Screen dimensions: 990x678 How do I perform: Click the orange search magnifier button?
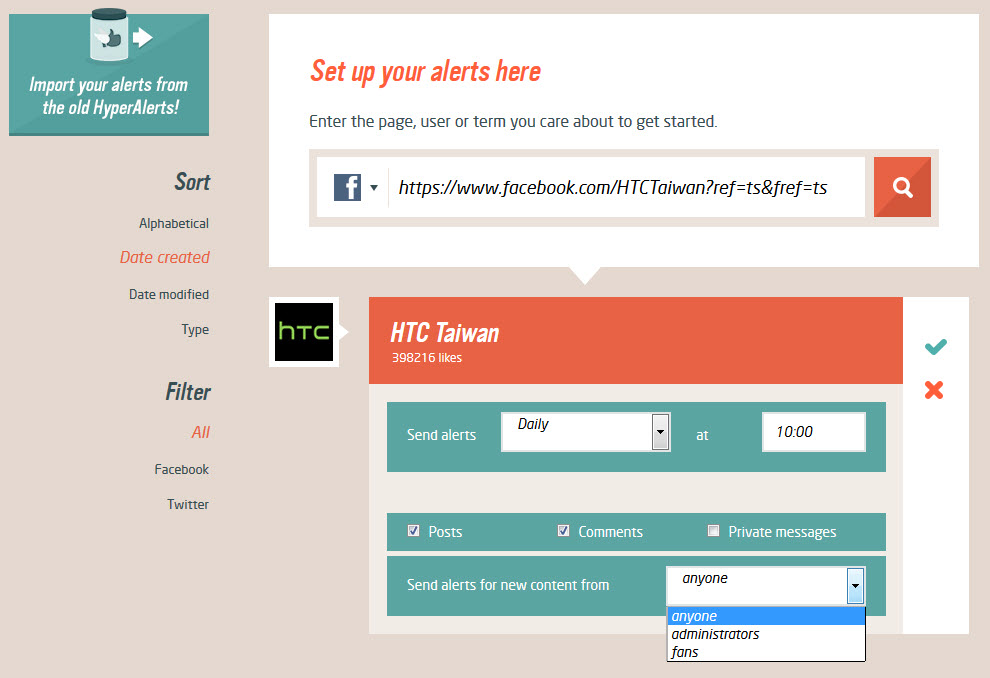(902, 187)
